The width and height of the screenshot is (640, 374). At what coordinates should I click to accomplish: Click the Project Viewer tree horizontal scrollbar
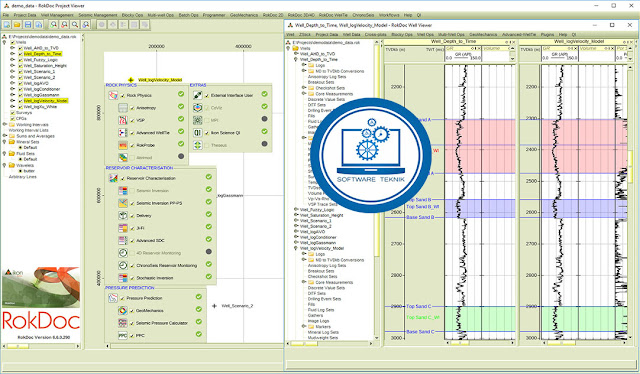(41, 346)
